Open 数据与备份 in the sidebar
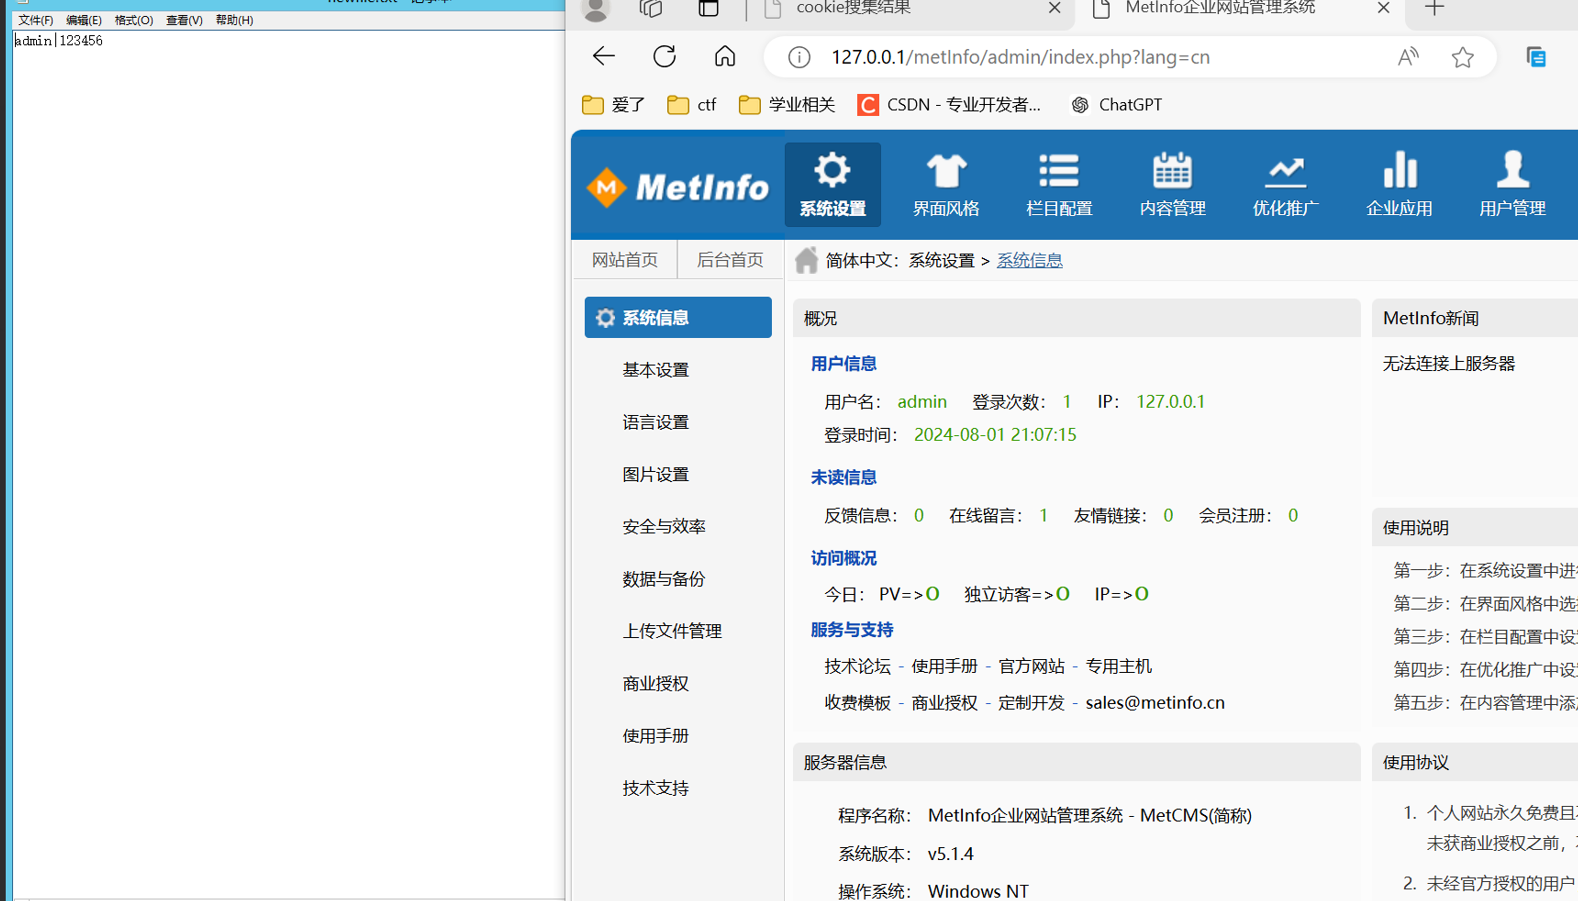Screen dimensions: 1578x901 [x=664, y=579]
